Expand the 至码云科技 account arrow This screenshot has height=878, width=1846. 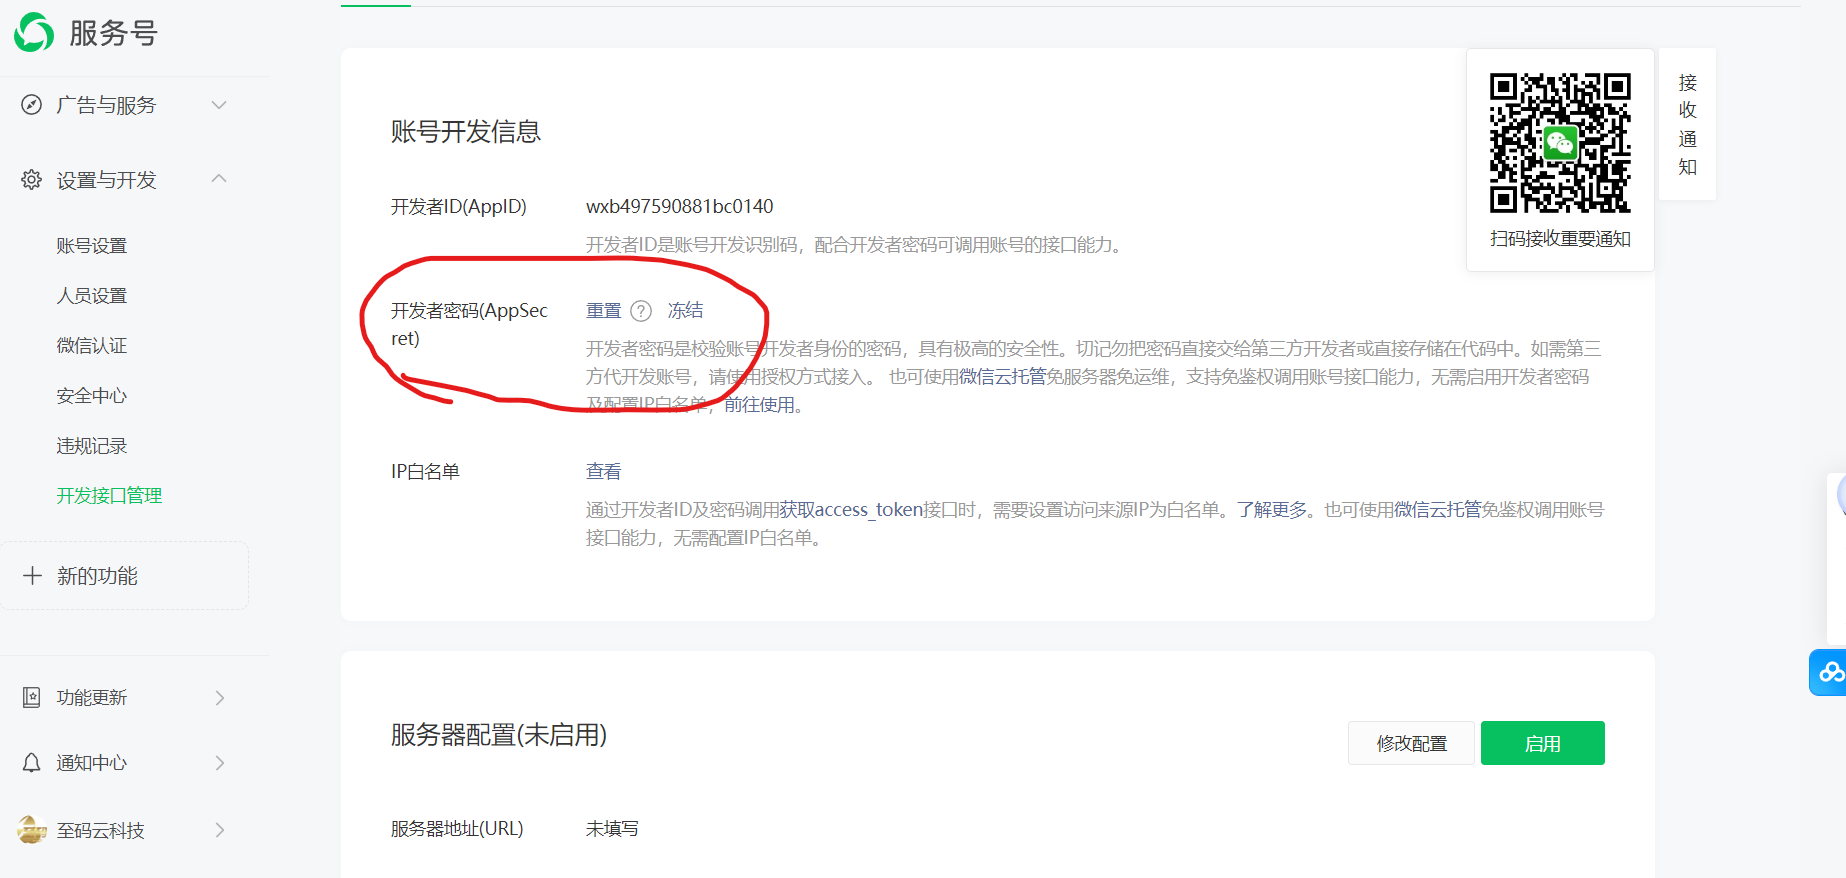tap(220, 830)
